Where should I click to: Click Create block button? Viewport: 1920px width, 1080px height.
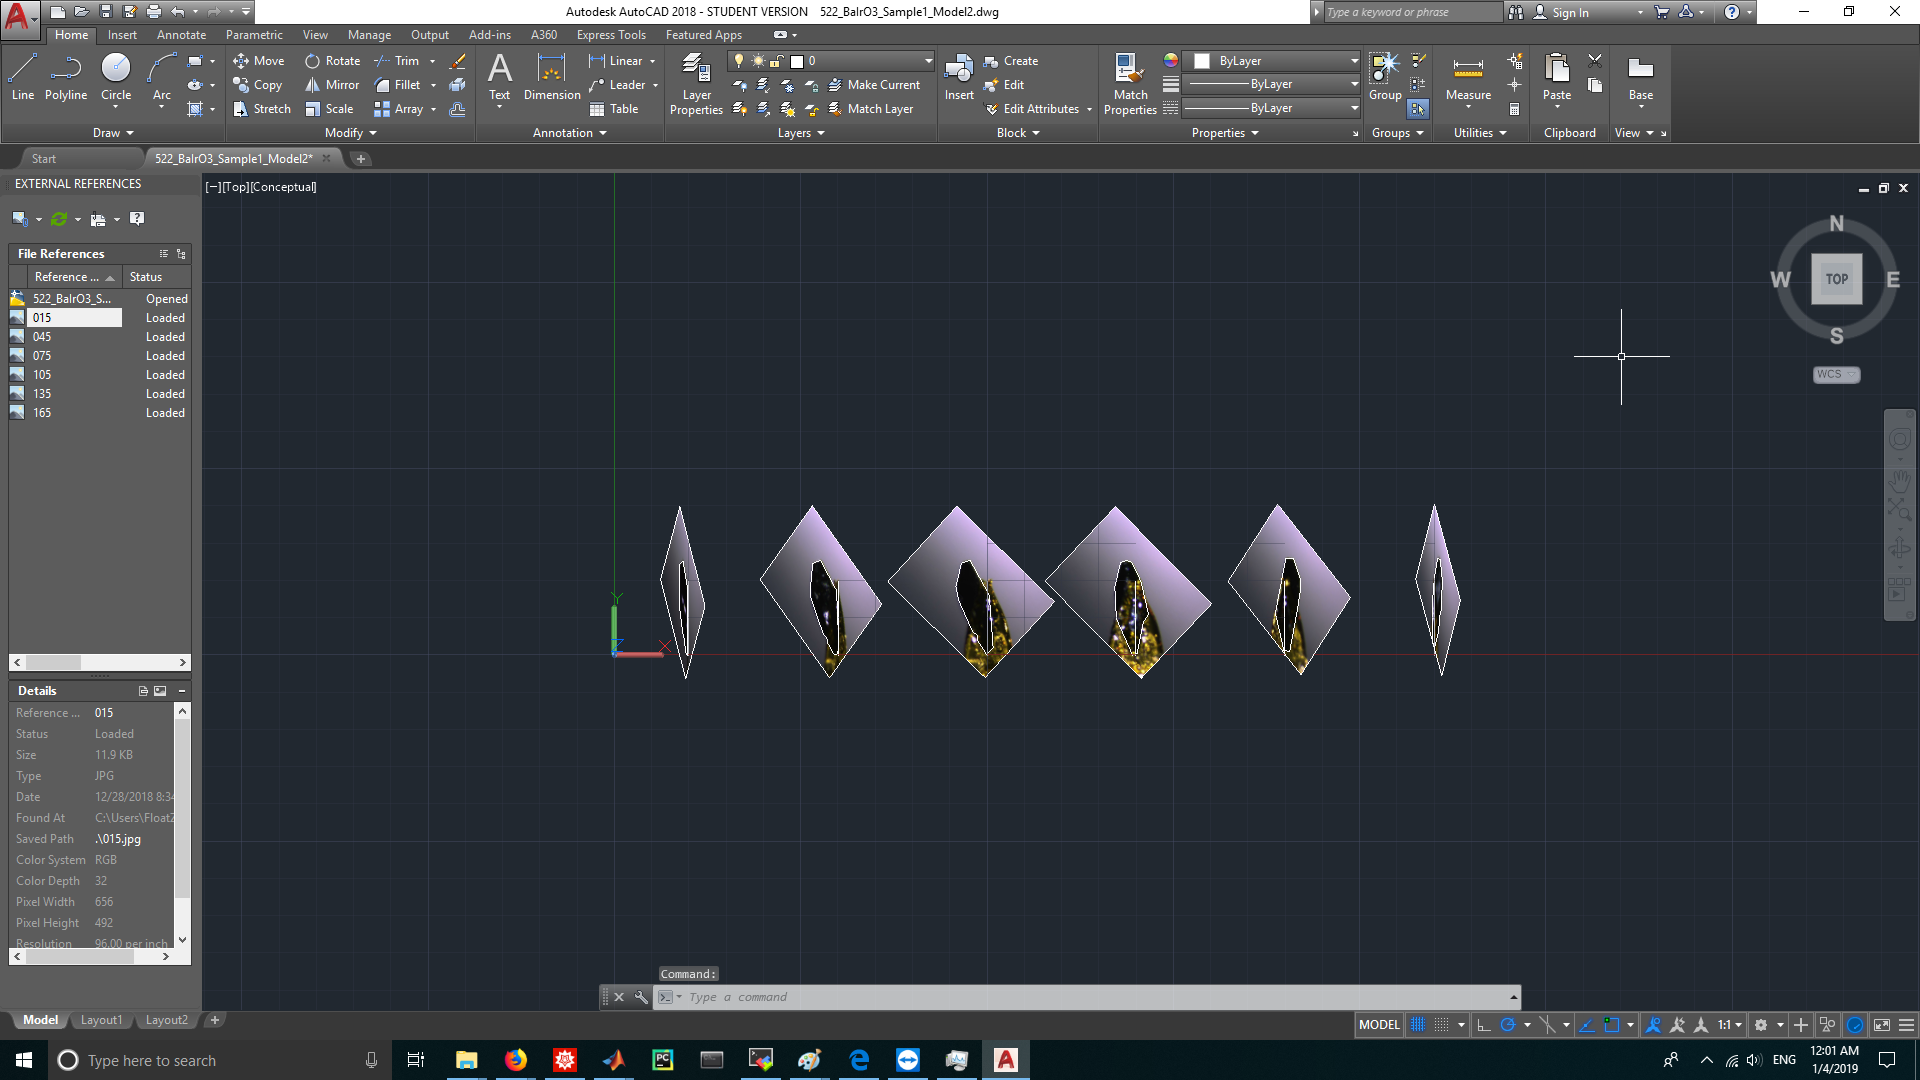[1011, 61]
